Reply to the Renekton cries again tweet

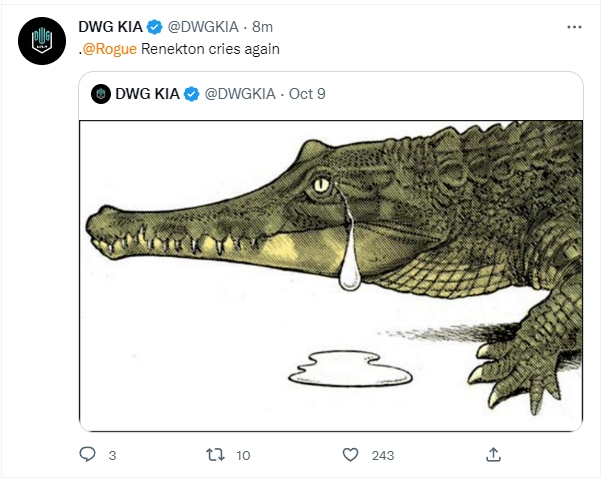pos(87,455)
